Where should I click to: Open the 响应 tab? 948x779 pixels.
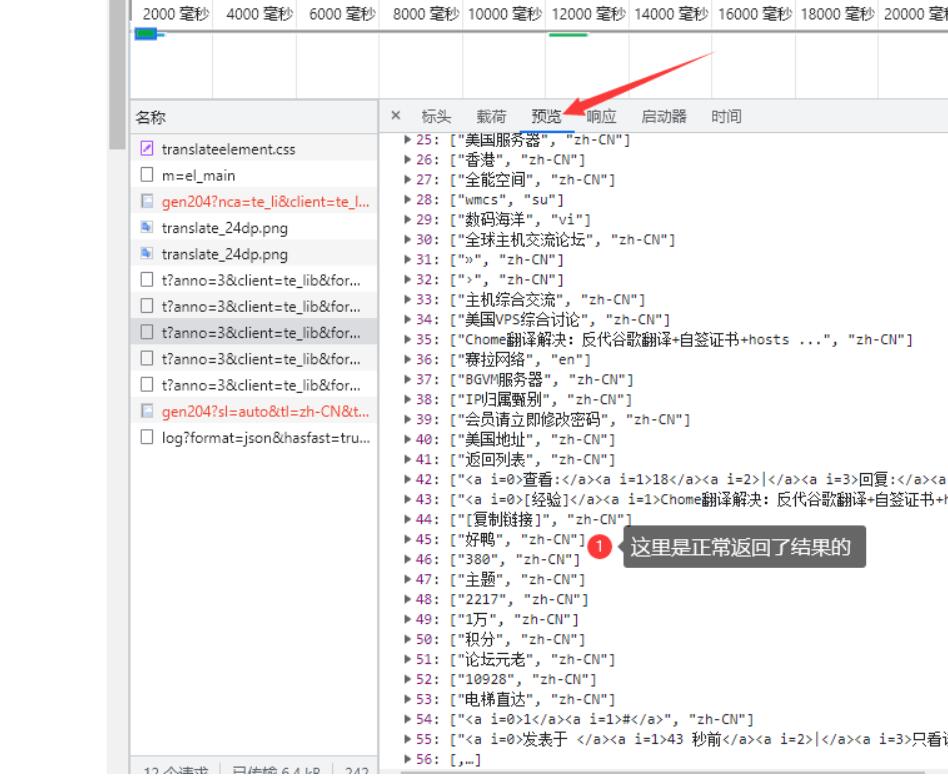602,116
